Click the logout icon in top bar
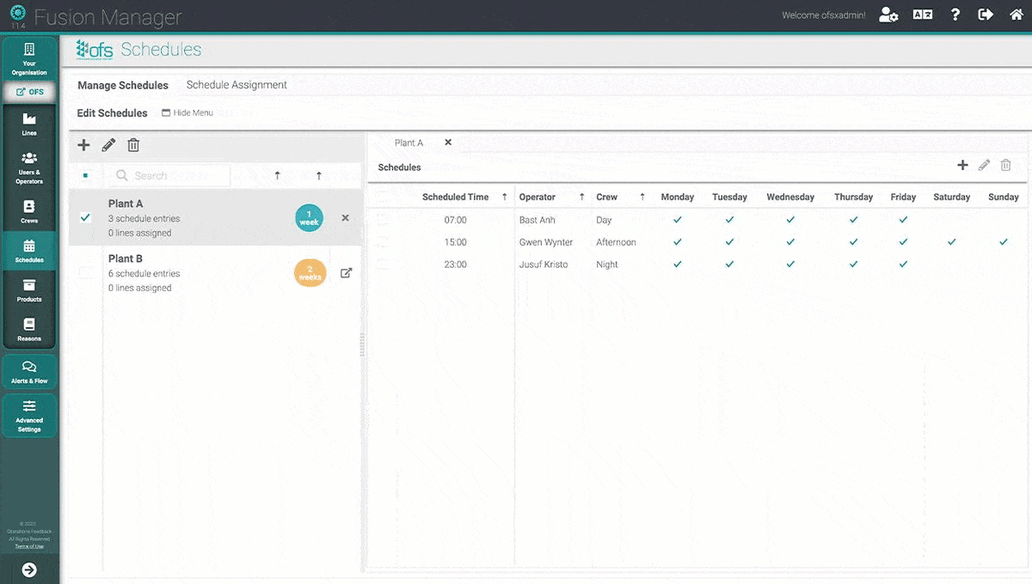Screen dimensions: 1032x584 tap(986, 15)
